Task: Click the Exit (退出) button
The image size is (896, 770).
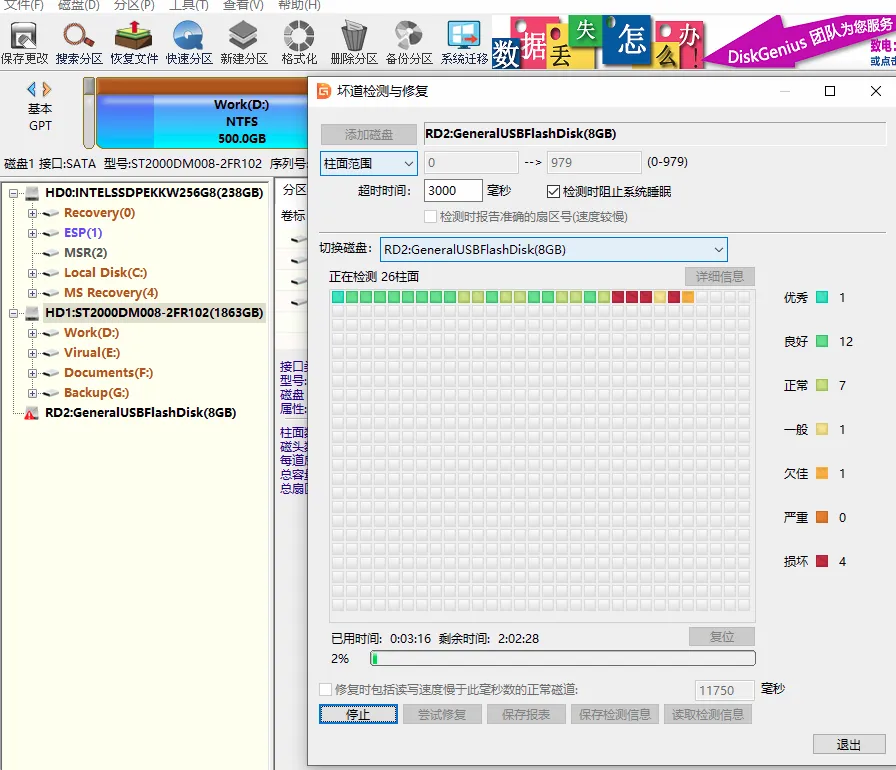Action: point(849,744)
